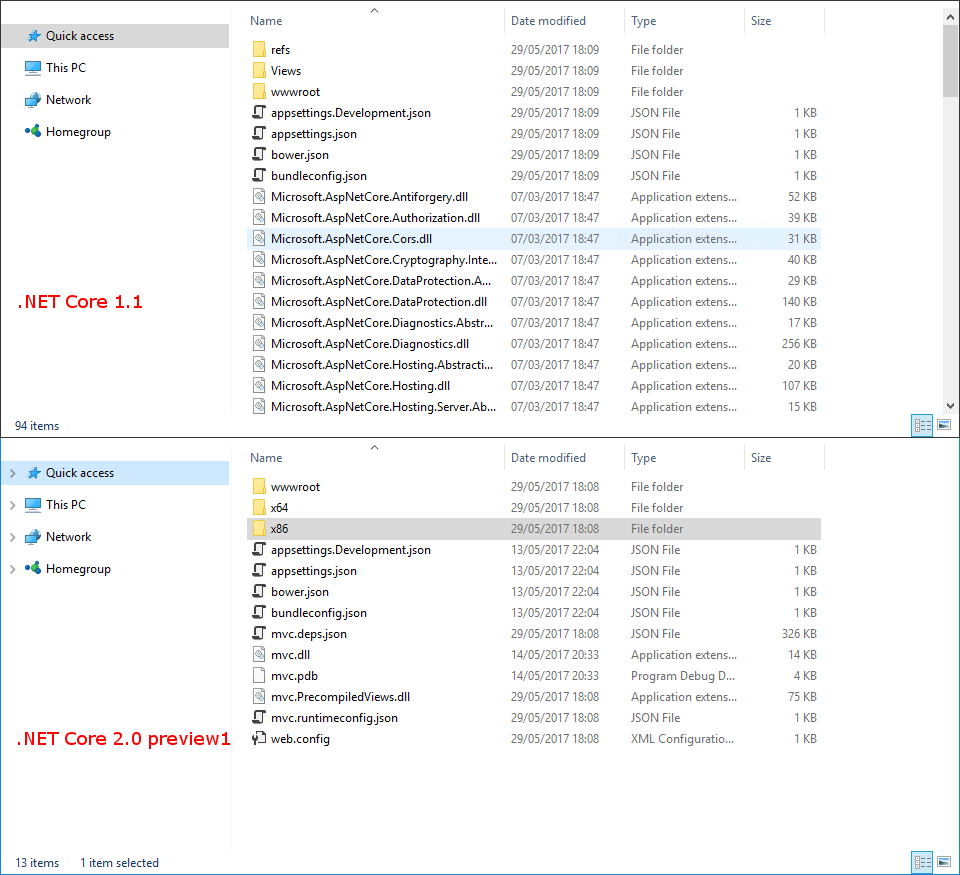Click Microsoft.AspNetCore.Cors.dll file icon
The image size is (960, 875).
(260, 238)
